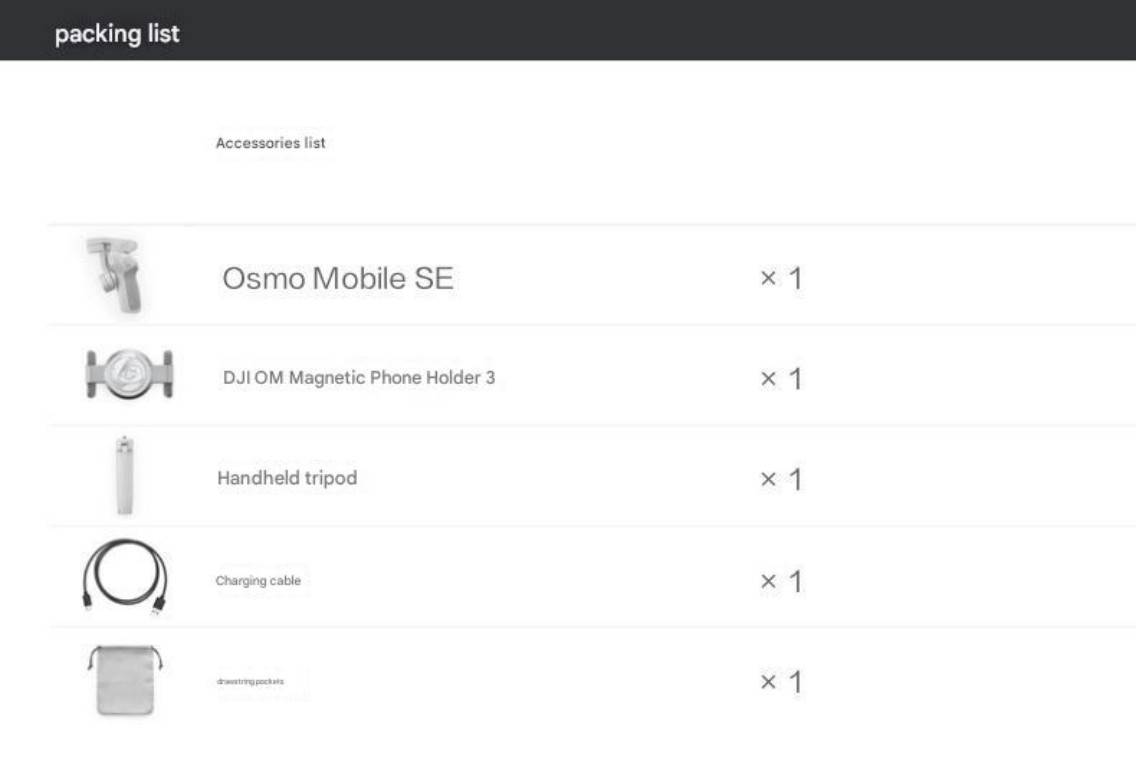Click the coiled charging cable image
This screenshot has width=1136, height=779.
click(125, 577)
